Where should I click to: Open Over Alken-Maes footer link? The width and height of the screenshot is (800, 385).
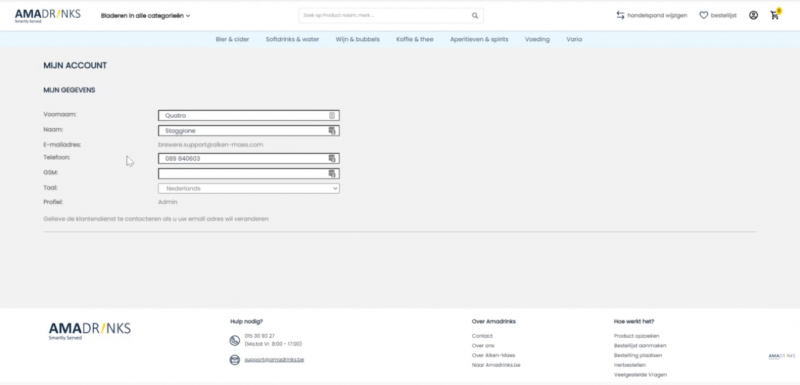coord(493,355)
